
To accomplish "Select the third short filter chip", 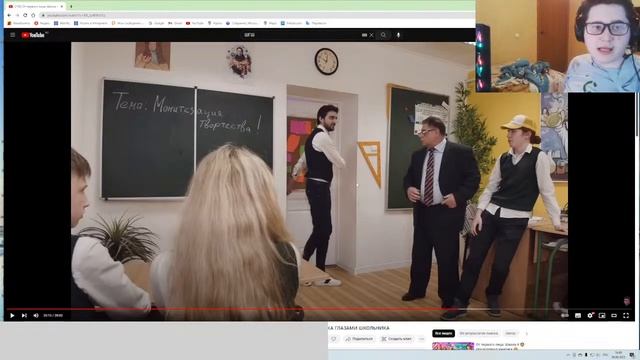I will click(511, 333).
